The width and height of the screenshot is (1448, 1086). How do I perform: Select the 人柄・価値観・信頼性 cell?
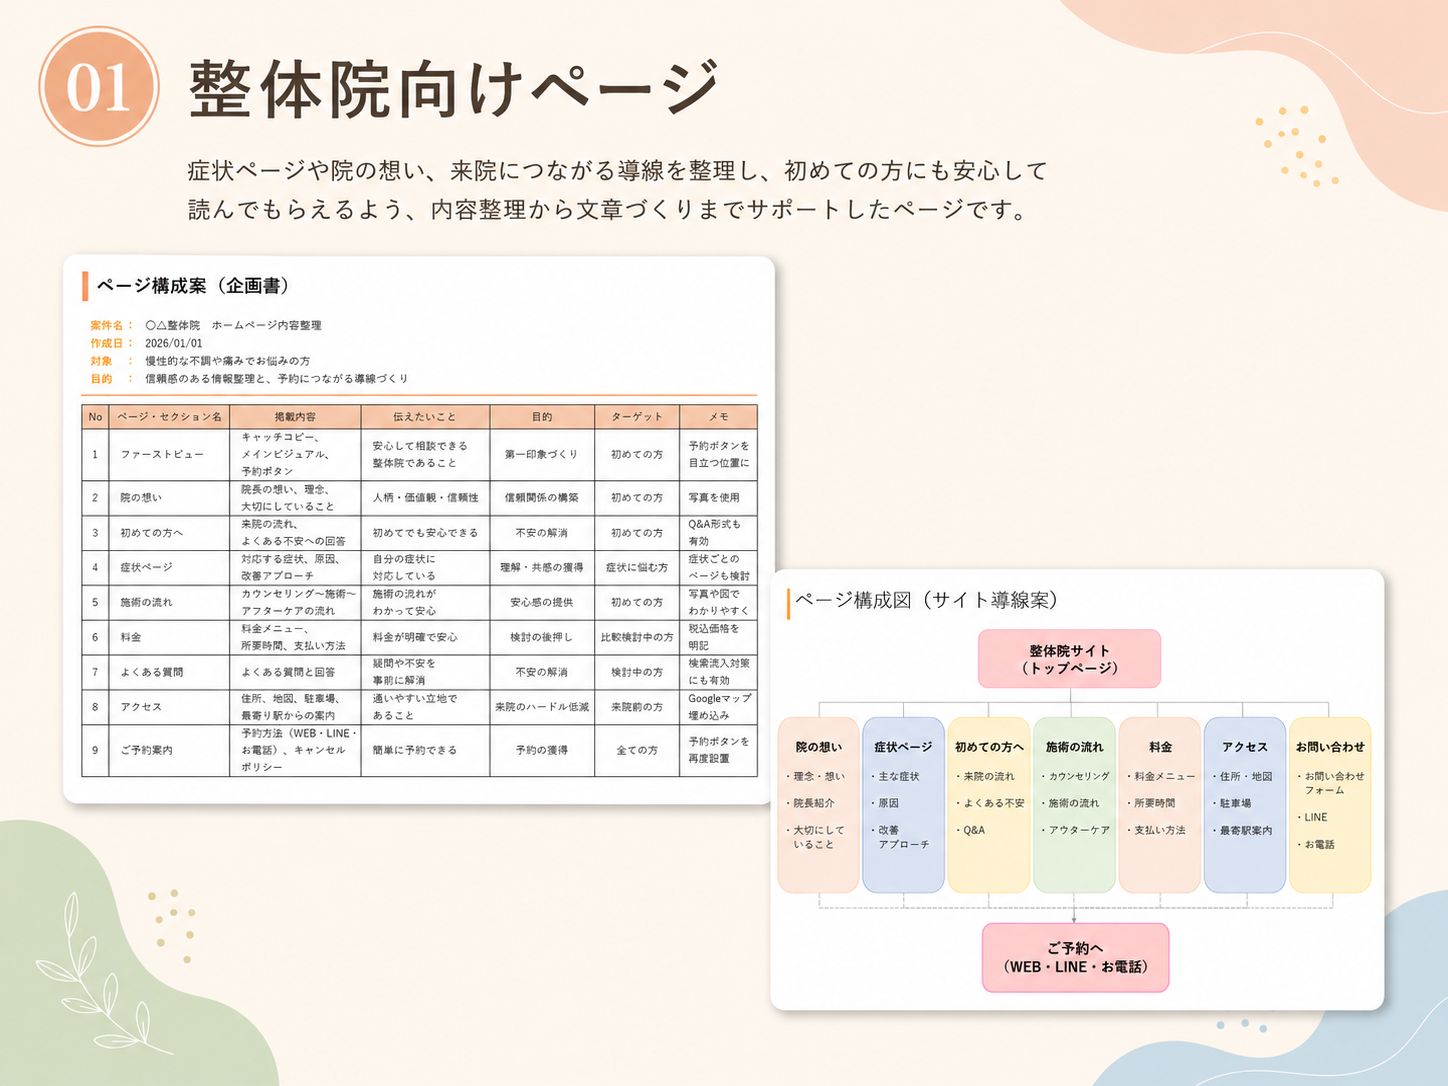coord(425,497)
